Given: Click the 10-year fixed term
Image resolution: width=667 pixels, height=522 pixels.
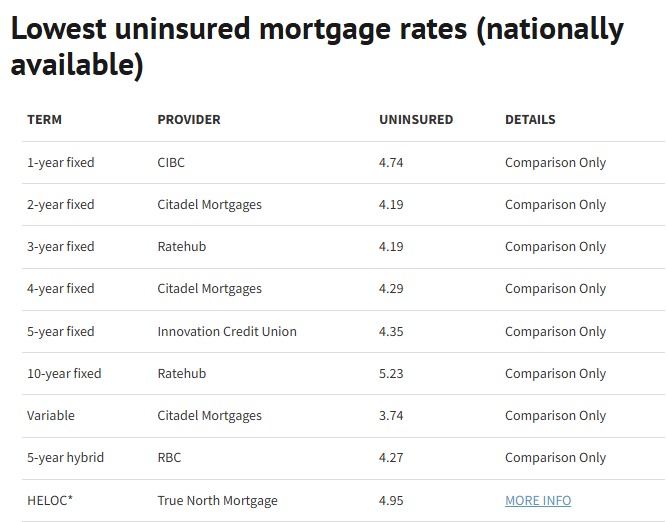Looking at the screenshot, I should (64, 374).
